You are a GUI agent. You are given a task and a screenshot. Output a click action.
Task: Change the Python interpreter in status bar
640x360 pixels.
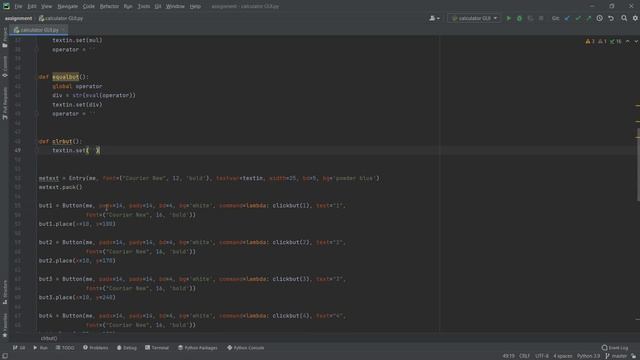[588, 356]
